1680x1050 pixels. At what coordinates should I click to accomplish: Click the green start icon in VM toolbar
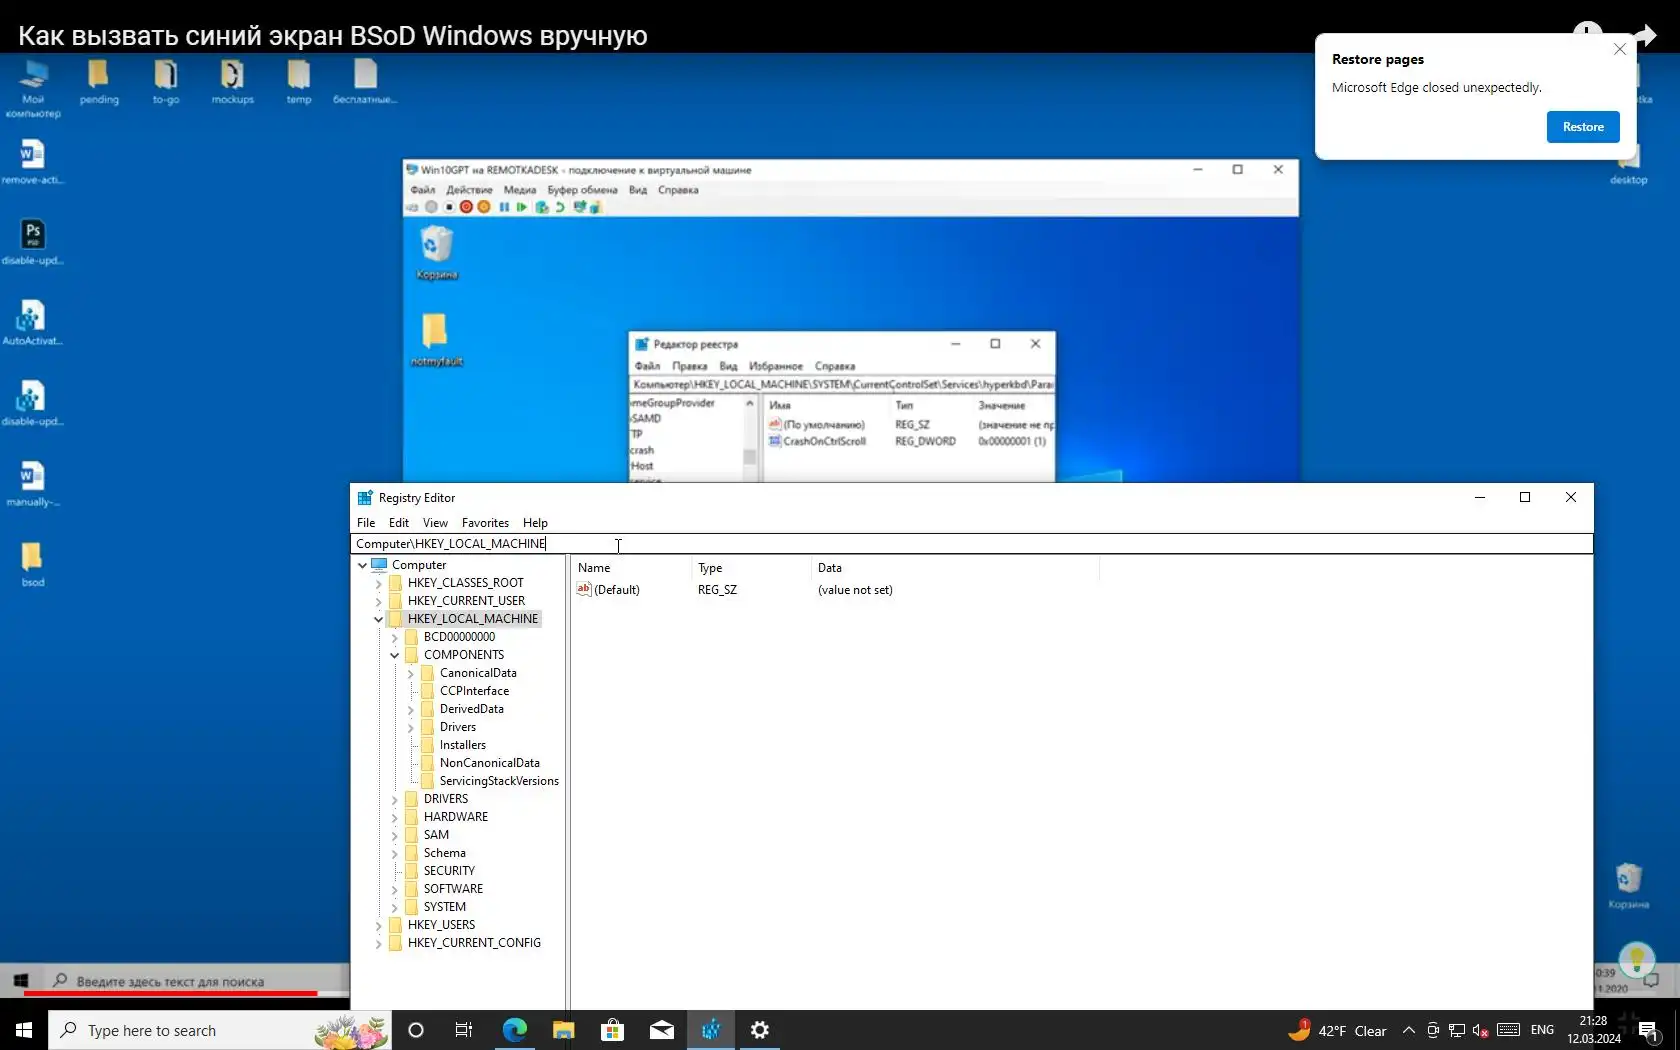tap(522, 207)
